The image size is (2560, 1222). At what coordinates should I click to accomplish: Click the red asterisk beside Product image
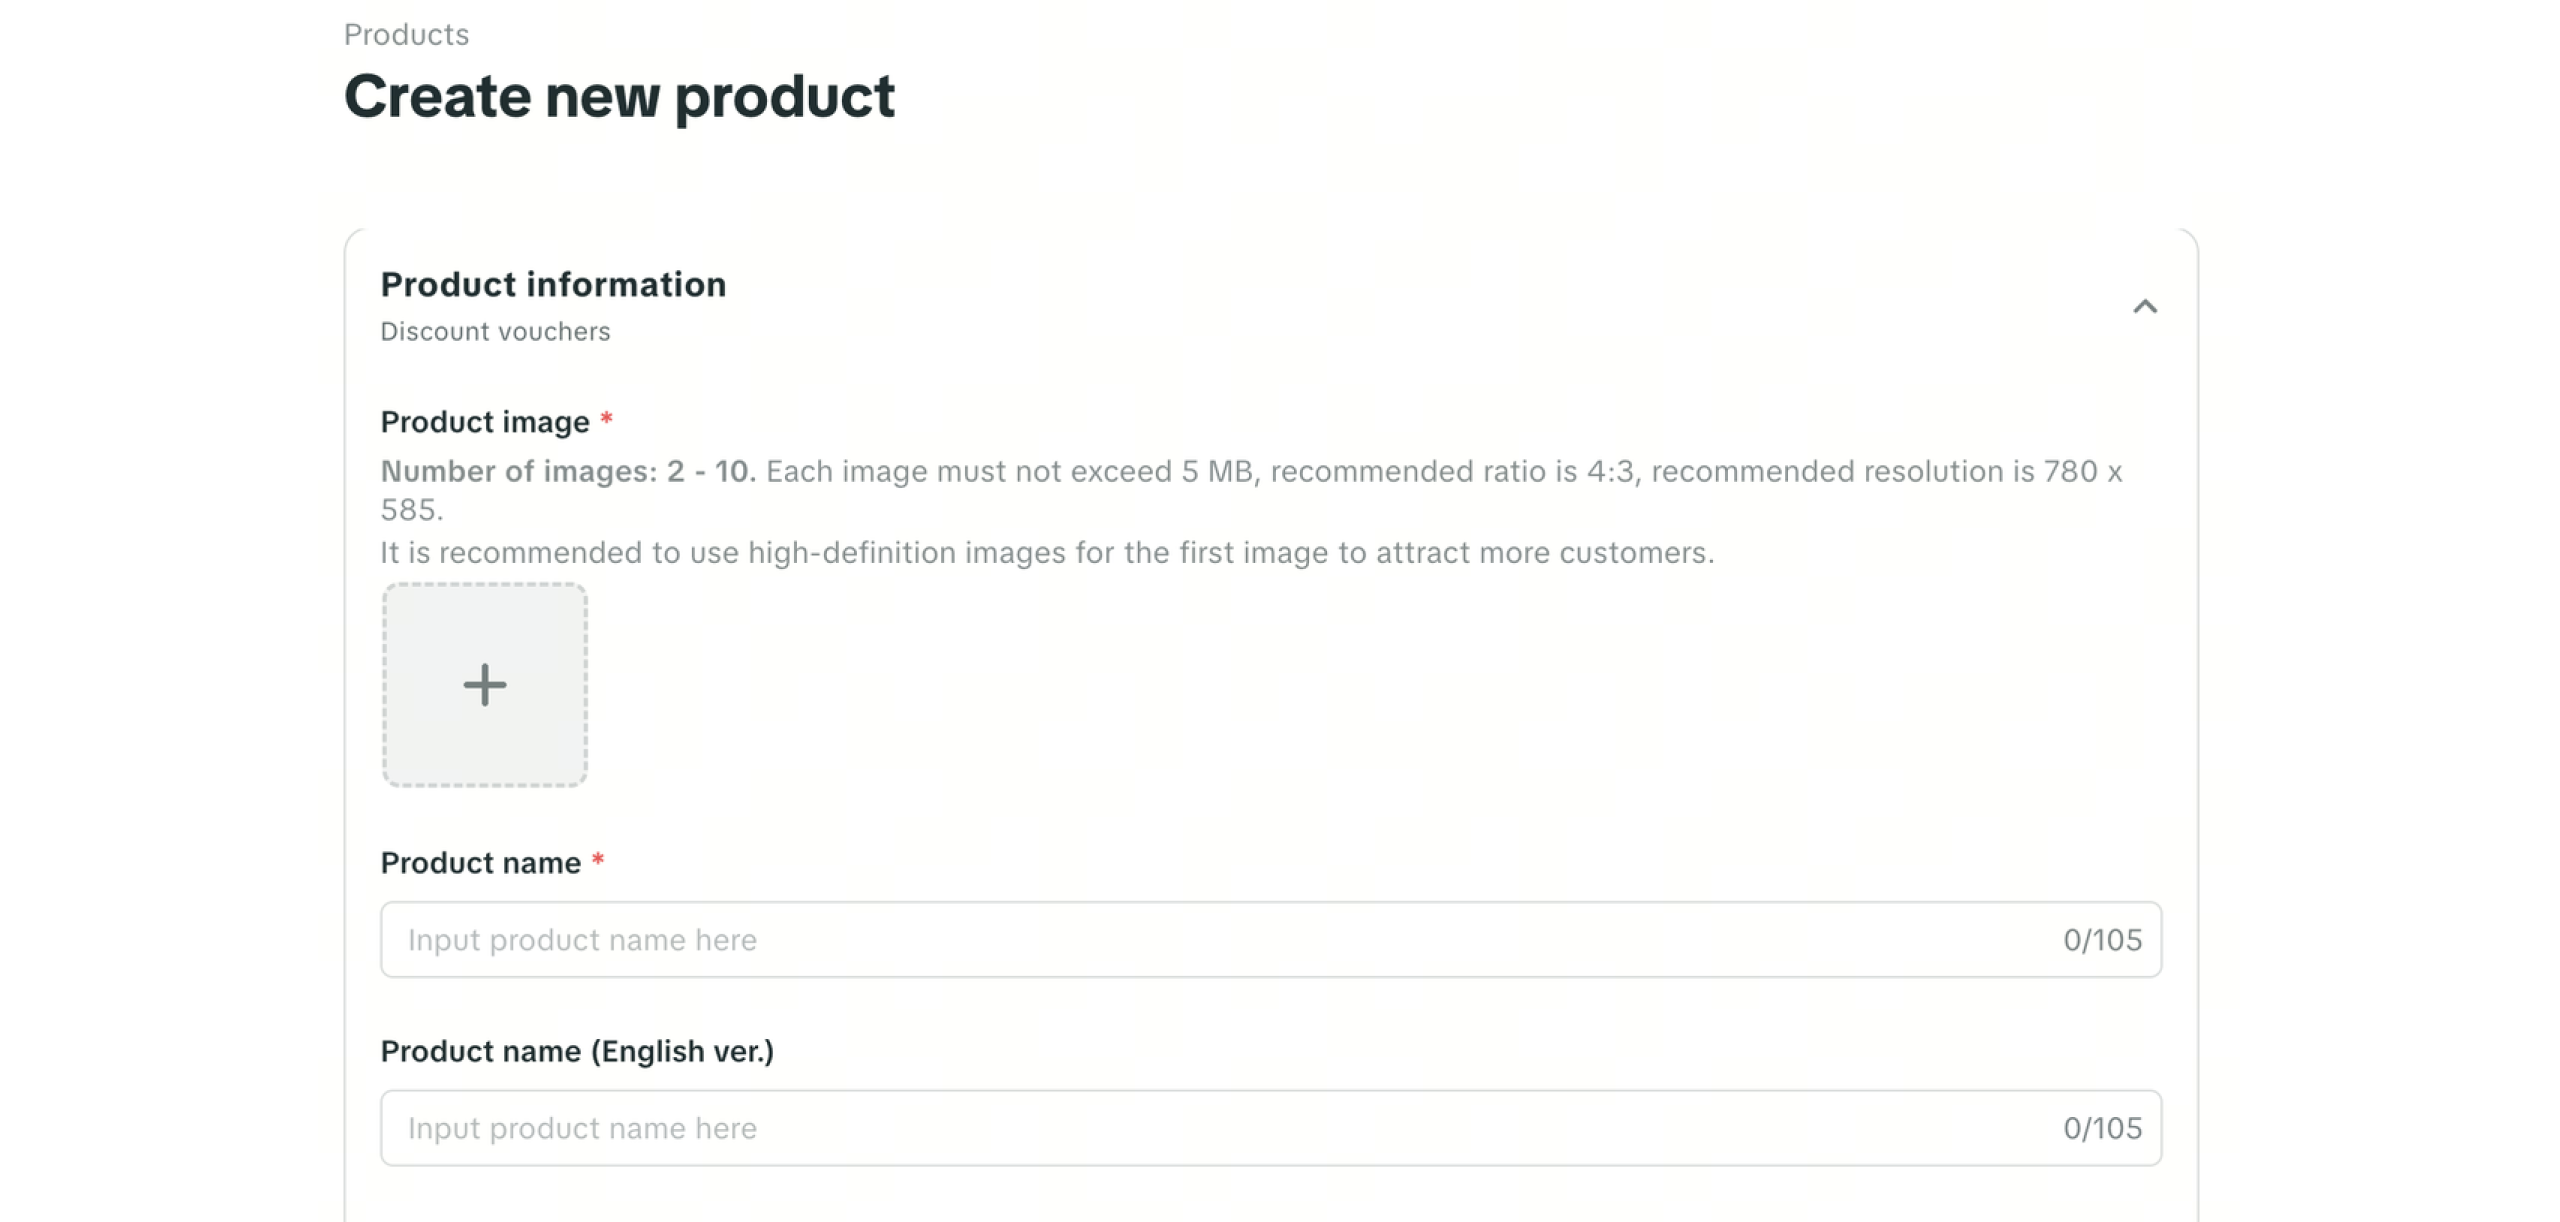(x=606, y=421)
